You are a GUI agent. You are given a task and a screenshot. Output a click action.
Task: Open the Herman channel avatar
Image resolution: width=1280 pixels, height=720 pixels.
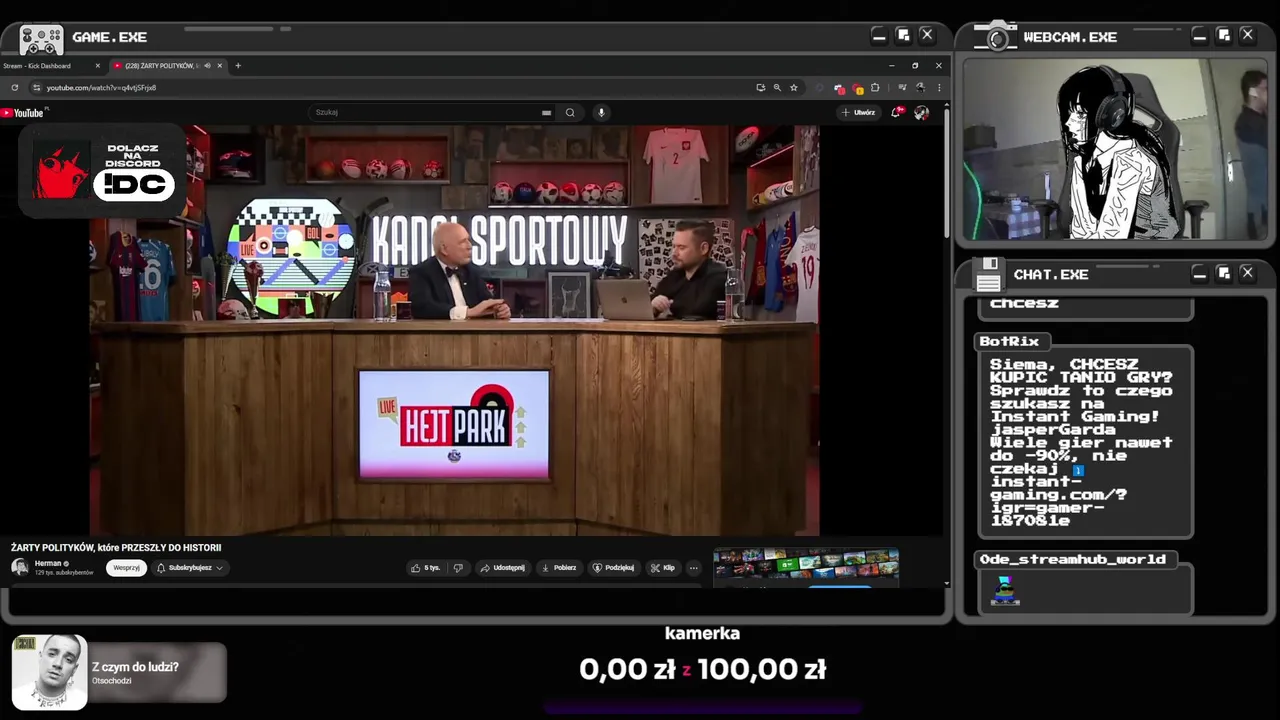(19, 567)
